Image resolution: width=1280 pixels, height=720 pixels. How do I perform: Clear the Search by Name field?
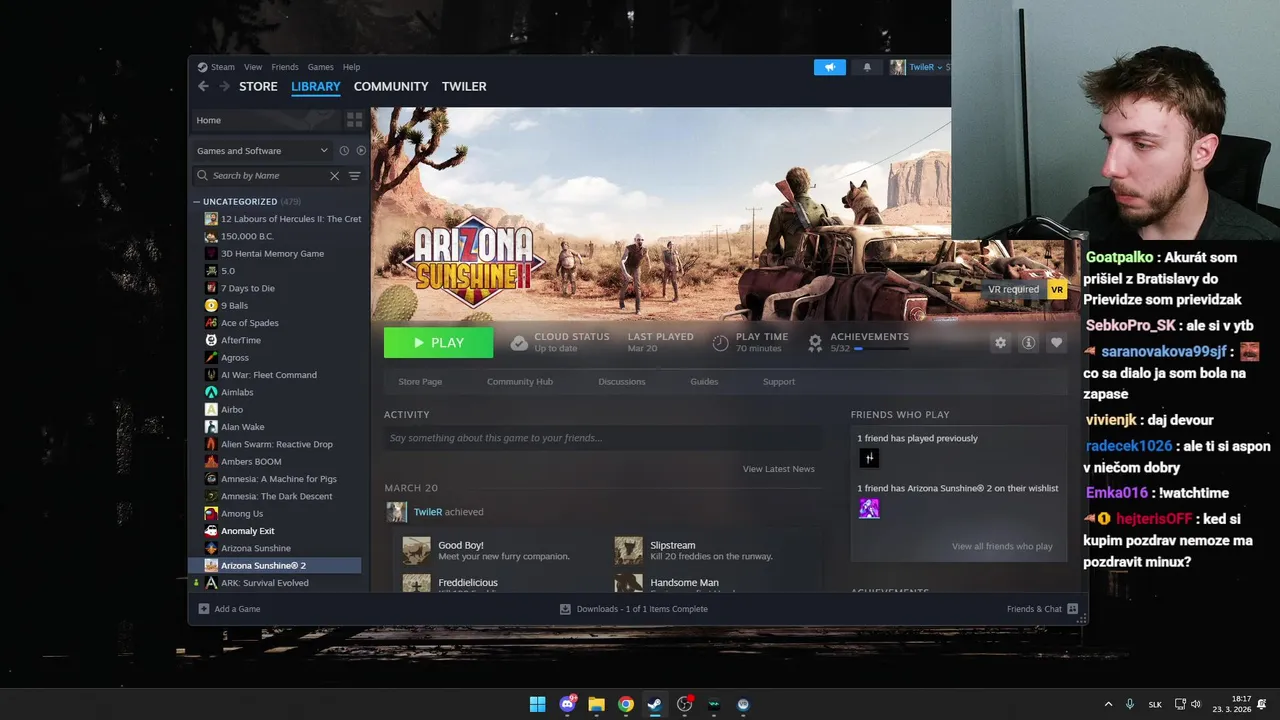click(334, 176)
